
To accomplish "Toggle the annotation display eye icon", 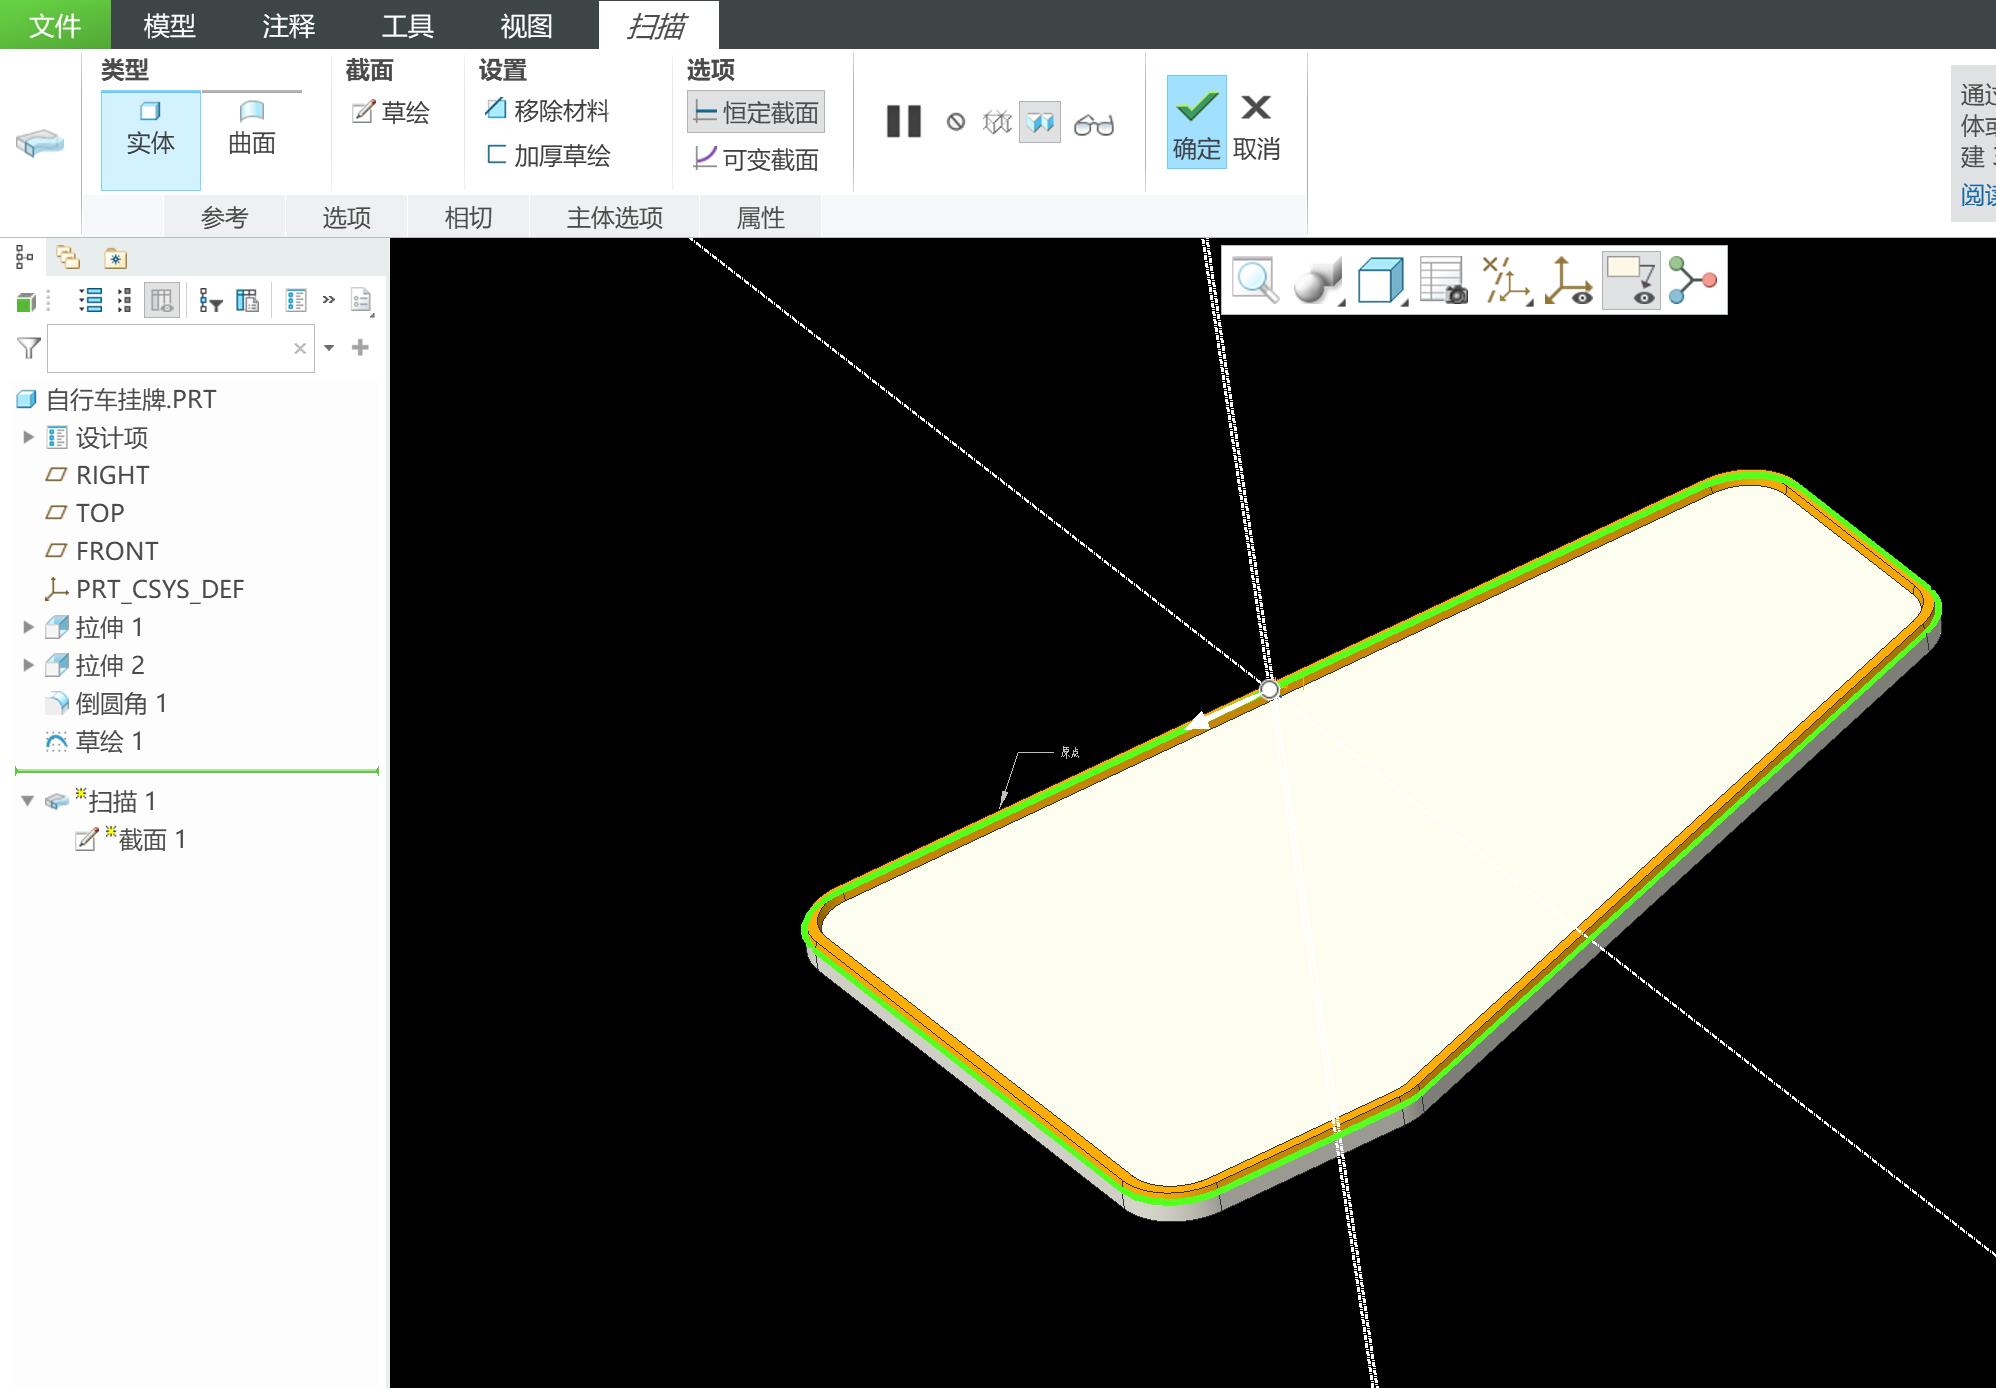I will (1630, 280).
